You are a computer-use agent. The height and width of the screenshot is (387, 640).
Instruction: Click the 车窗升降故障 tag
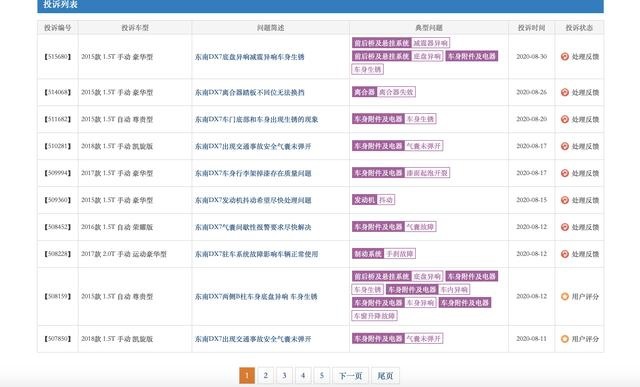pyautogui.click(x=374, y=316)
